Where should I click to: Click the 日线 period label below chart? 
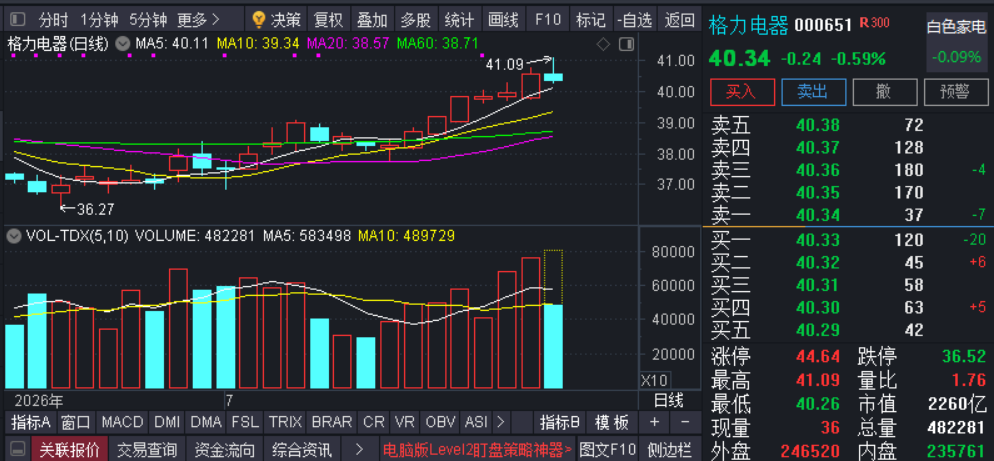tap(669, 401)
